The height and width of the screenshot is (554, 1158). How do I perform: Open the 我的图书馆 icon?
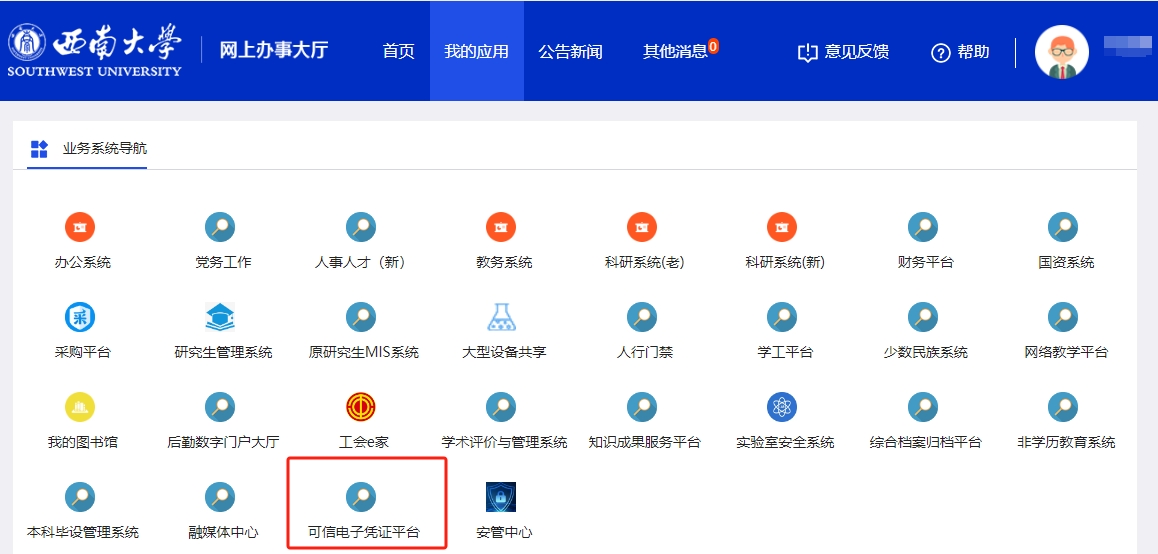(80, 408)
